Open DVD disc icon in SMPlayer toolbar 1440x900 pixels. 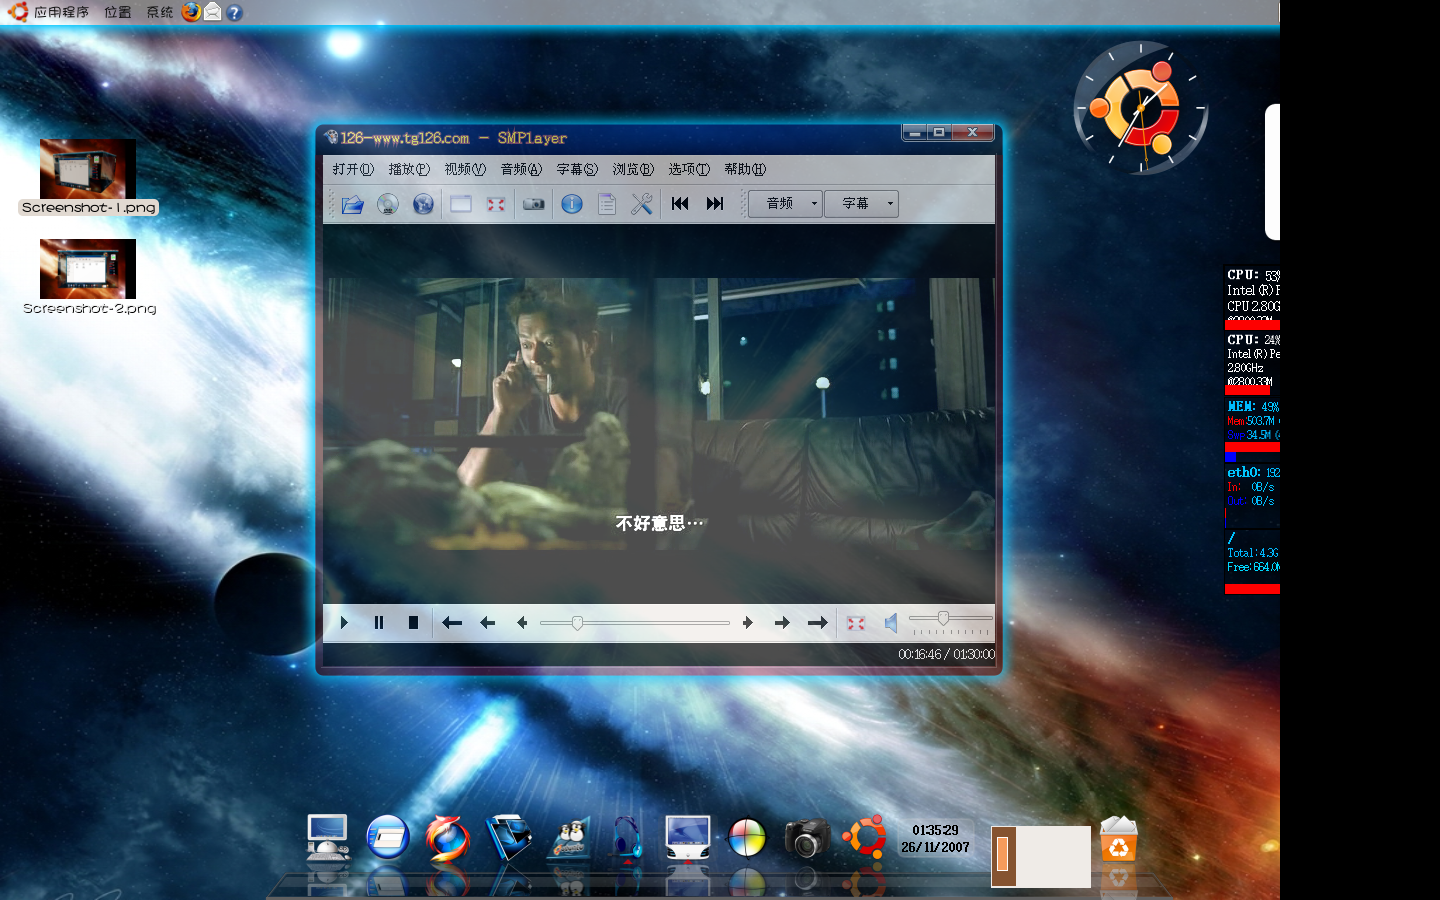point(388,204)
